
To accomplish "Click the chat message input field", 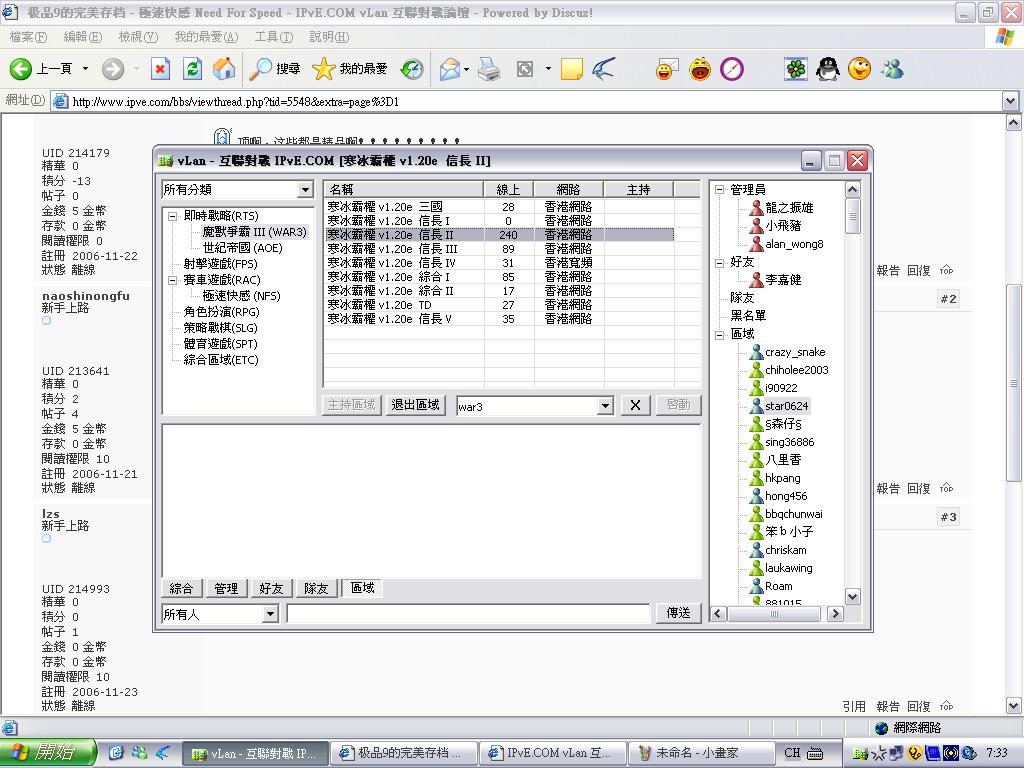I will (x=468, y=613).
